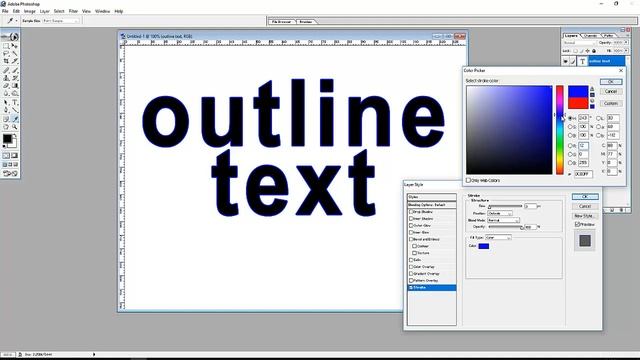This screenshot has height=360, width=640.
Task: Select the Zoom tool
Action: click(x=15, y=127)
